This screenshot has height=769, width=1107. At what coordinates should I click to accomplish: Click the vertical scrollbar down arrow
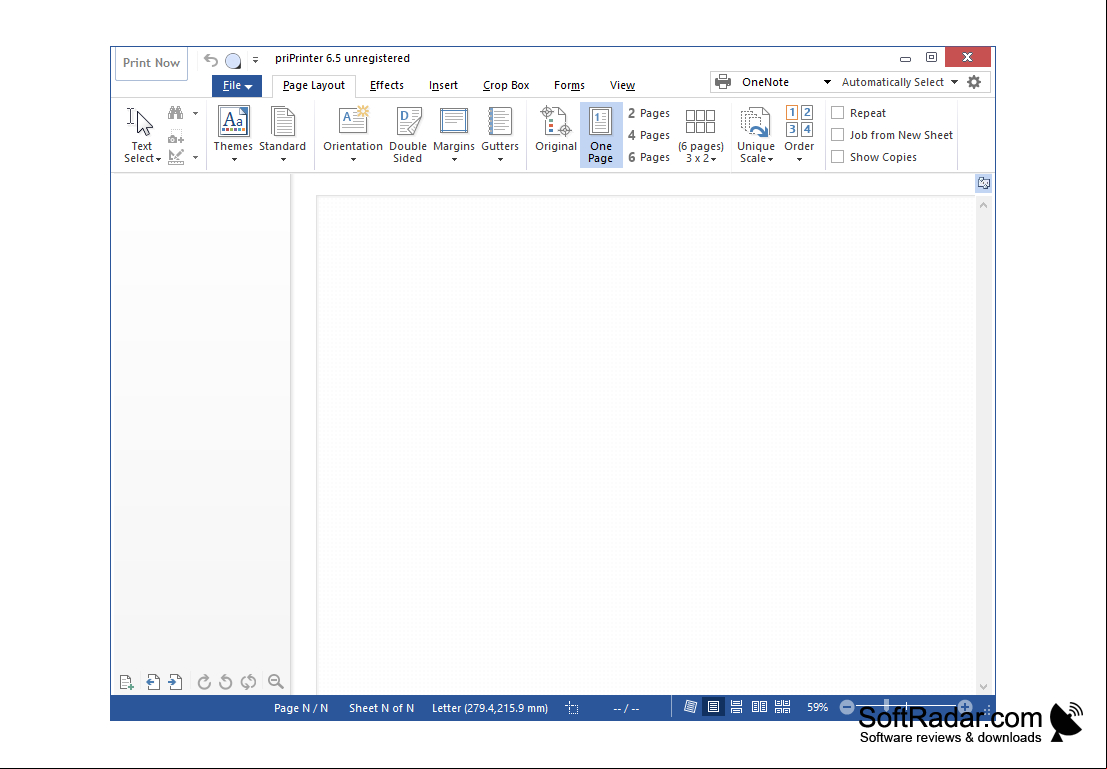click(983, 686)
